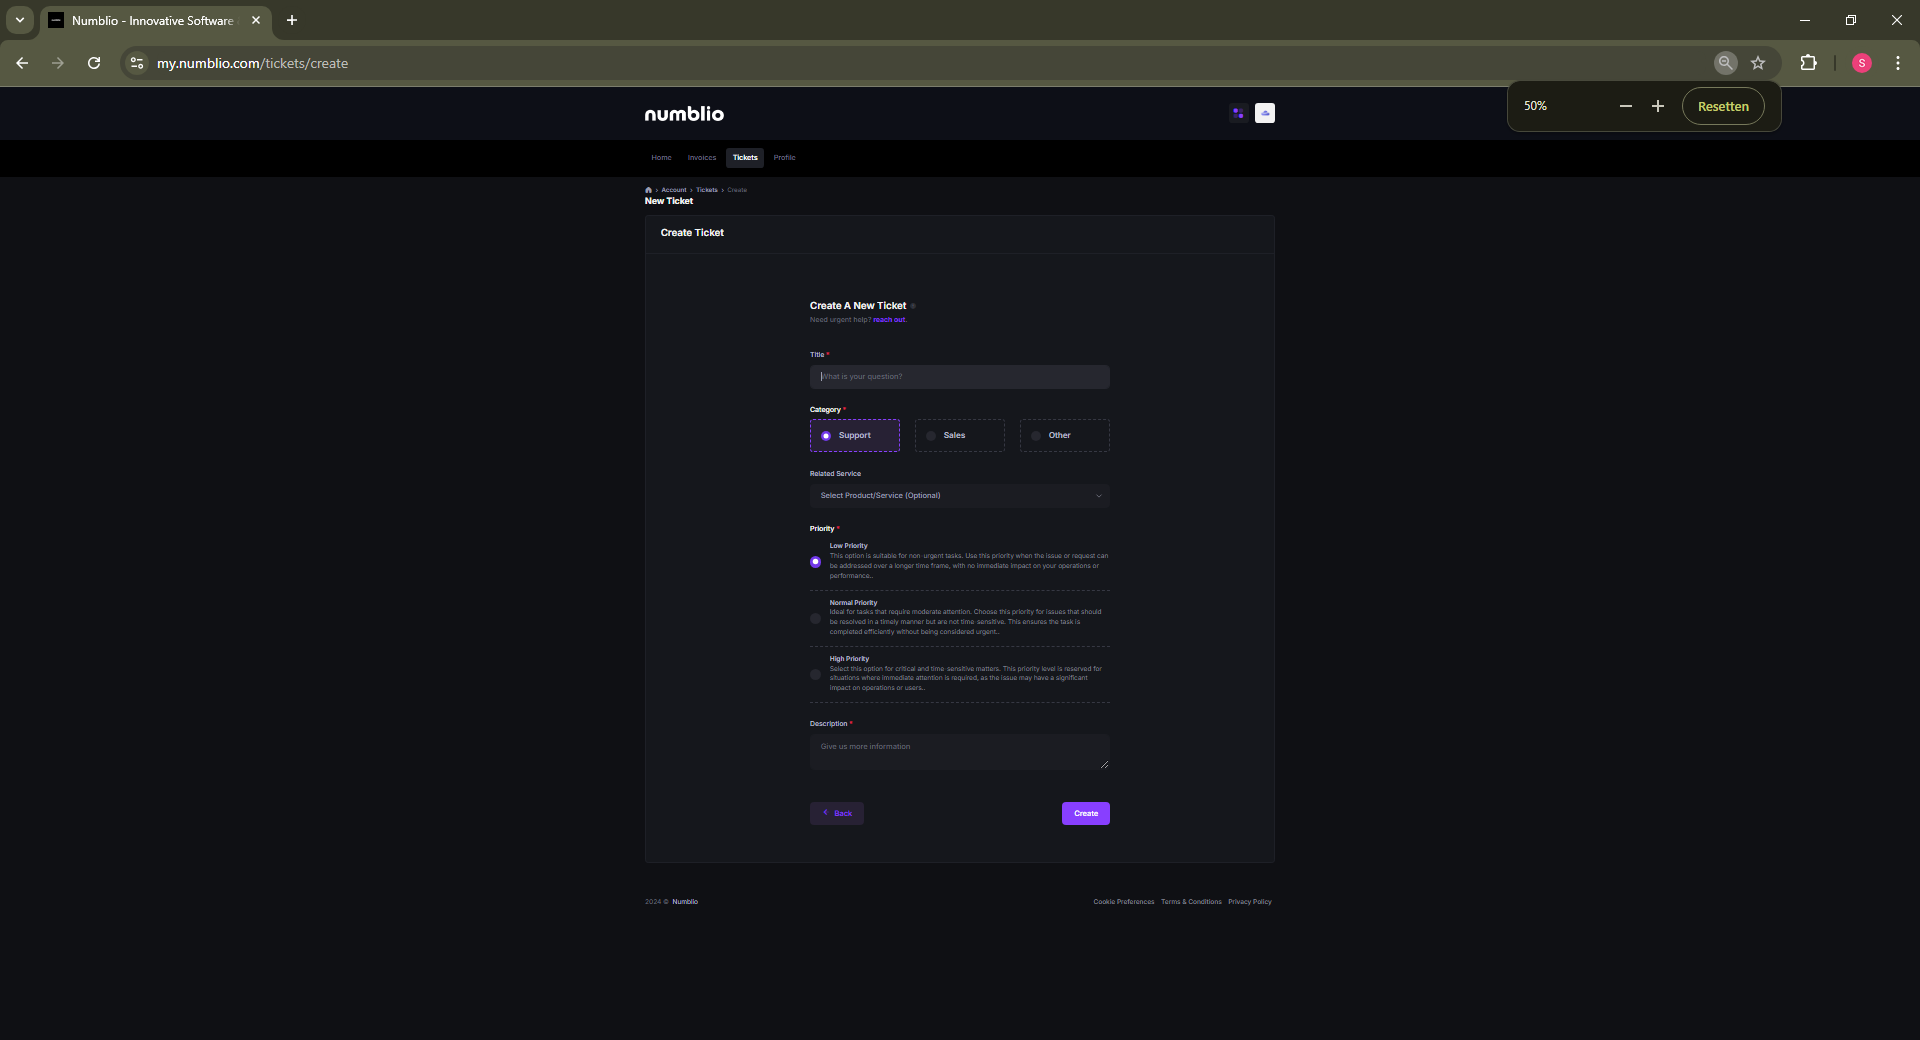Image resolution: width=1920 pixels, height=1040 pixels.
Task: Click the 50% zoom level text
Action: pos(1535,106)
